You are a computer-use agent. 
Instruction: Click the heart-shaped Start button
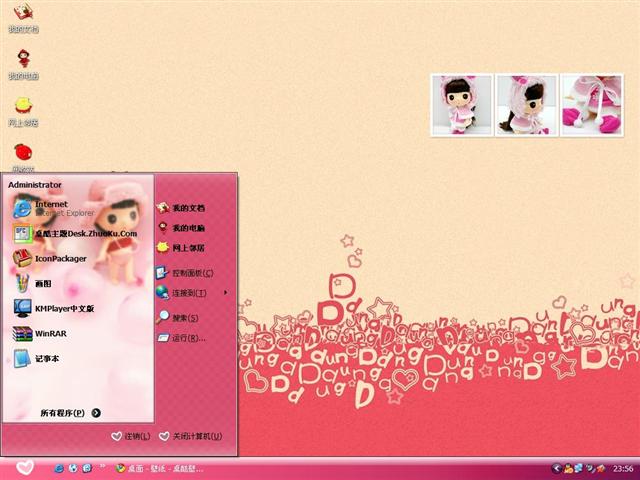tap(25, 468)
